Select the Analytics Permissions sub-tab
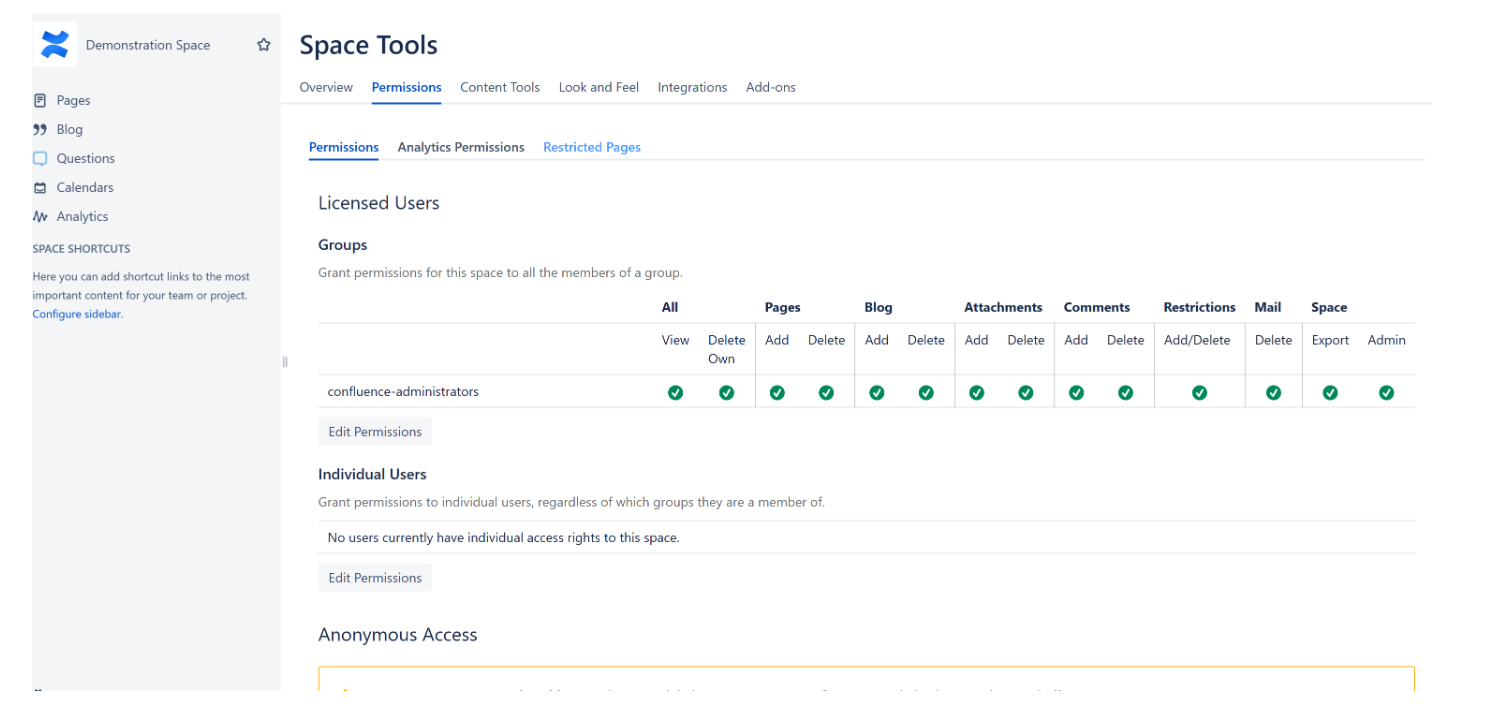 pos(460,147)
